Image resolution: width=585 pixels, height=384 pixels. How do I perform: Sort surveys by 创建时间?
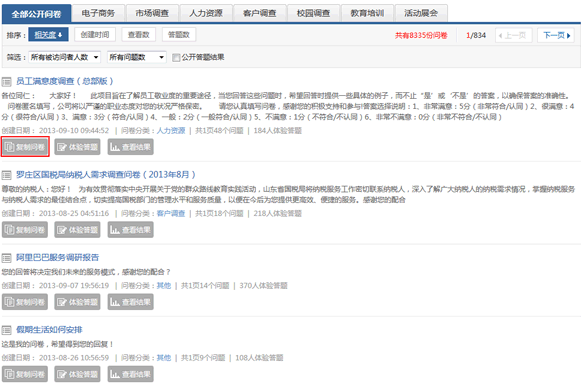click(95, 35)
